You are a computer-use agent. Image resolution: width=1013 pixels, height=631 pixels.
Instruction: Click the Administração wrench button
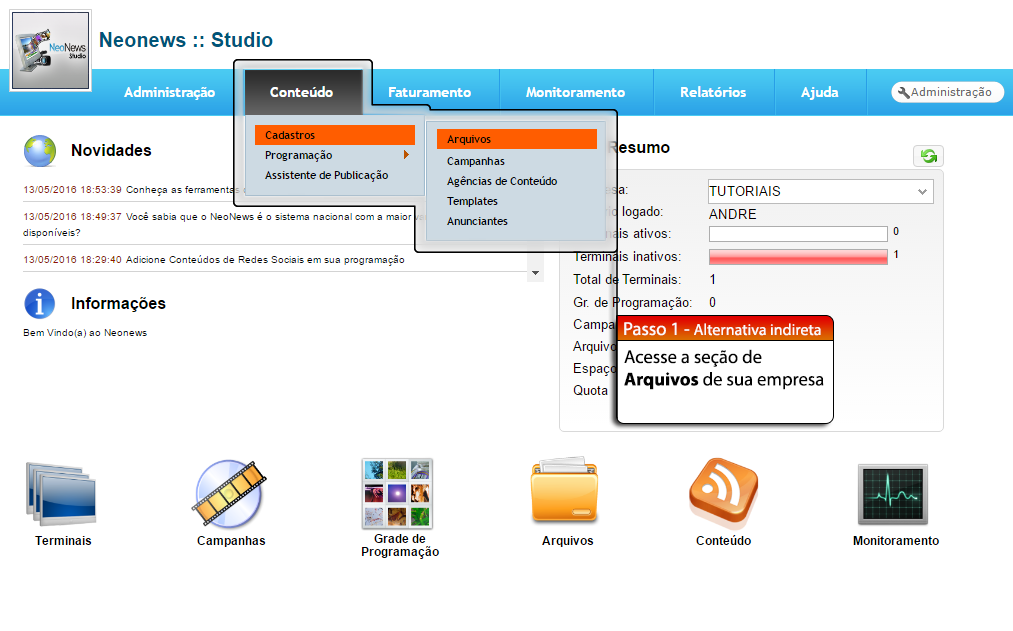click(947, 92)
